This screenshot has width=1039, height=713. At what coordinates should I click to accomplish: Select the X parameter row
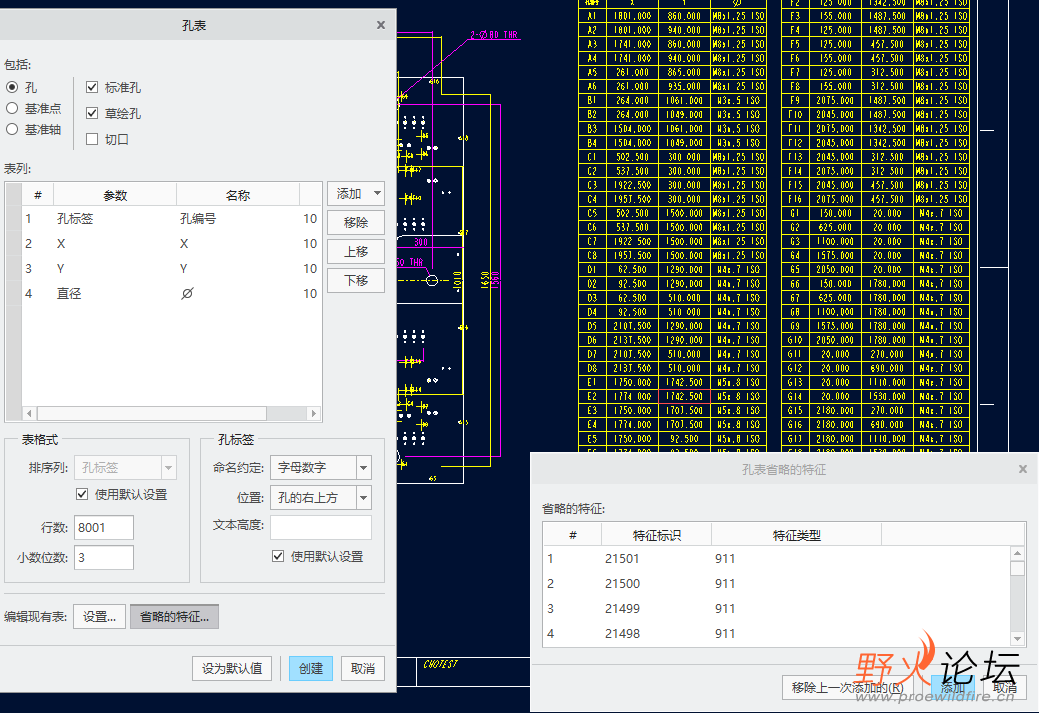click(172, 244)
